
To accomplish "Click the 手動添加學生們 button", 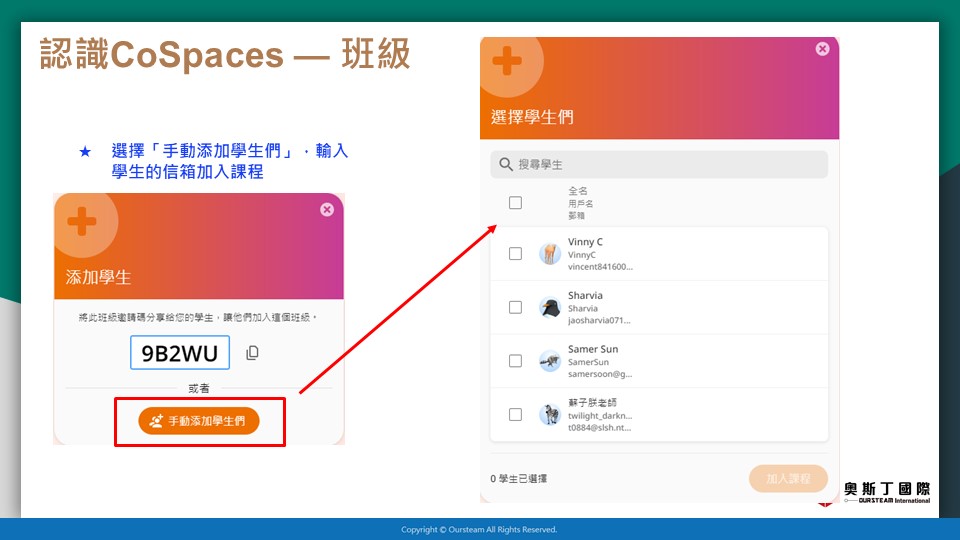I will [199, 421].
